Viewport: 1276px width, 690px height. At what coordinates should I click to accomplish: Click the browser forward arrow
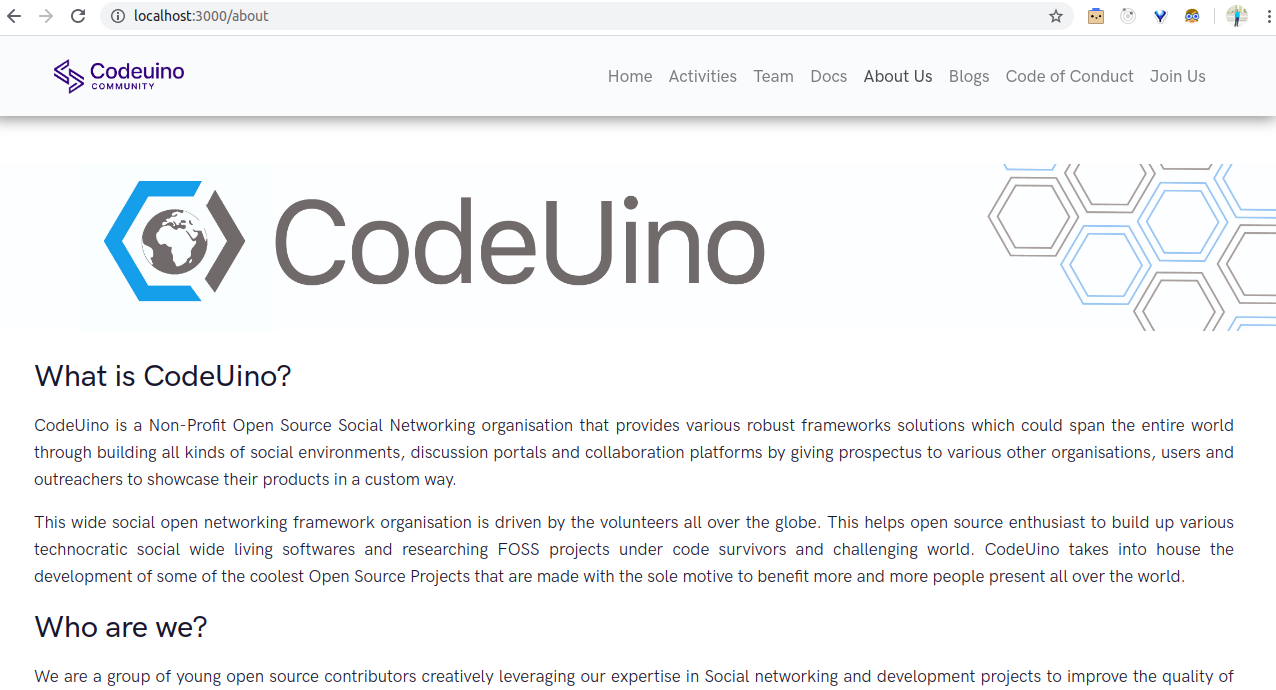coord(46,16)
